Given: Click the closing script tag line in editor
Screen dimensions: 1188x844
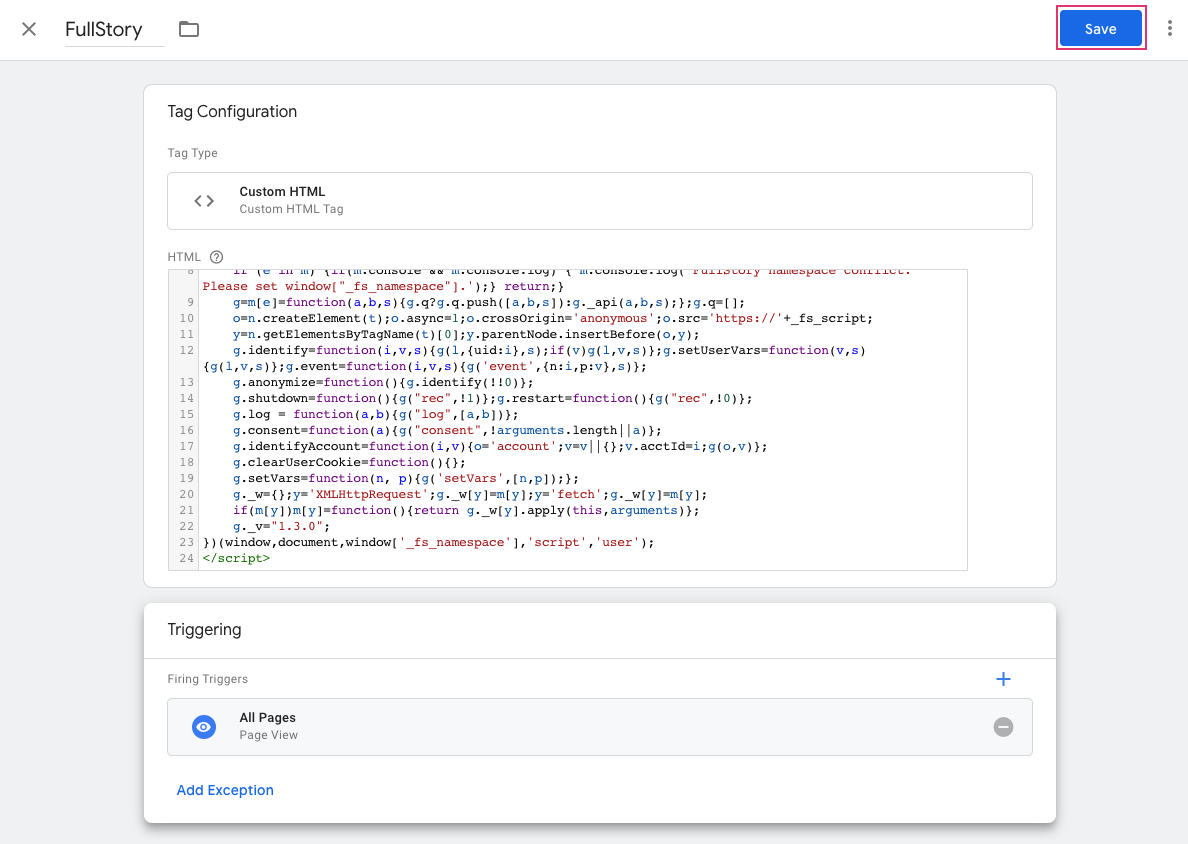Looking at the screenshot, I should tap(236, 558).
